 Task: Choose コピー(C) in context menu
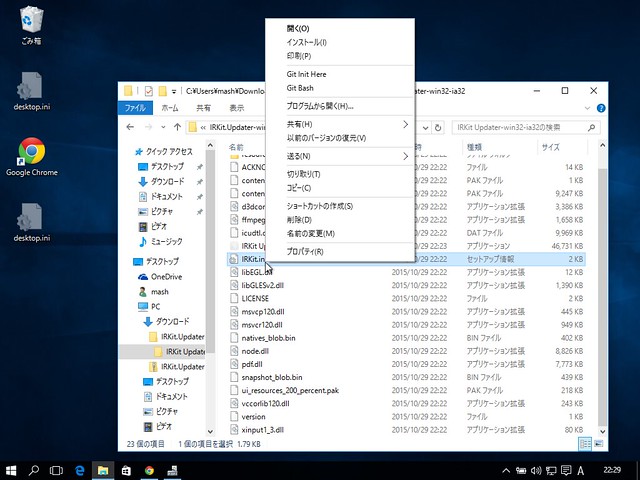(x=340, y=188)
